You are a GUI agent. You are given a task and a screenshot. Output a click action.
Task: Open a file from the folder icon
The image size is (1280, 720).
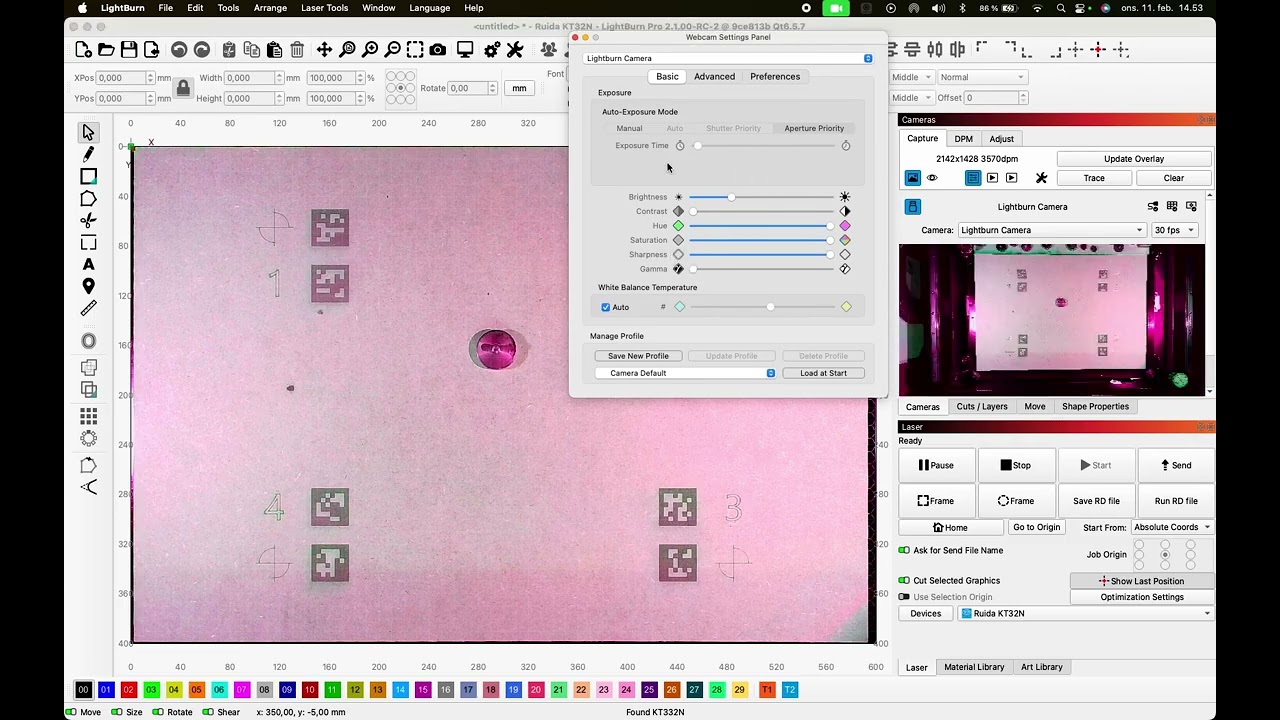tap(106, 50)
